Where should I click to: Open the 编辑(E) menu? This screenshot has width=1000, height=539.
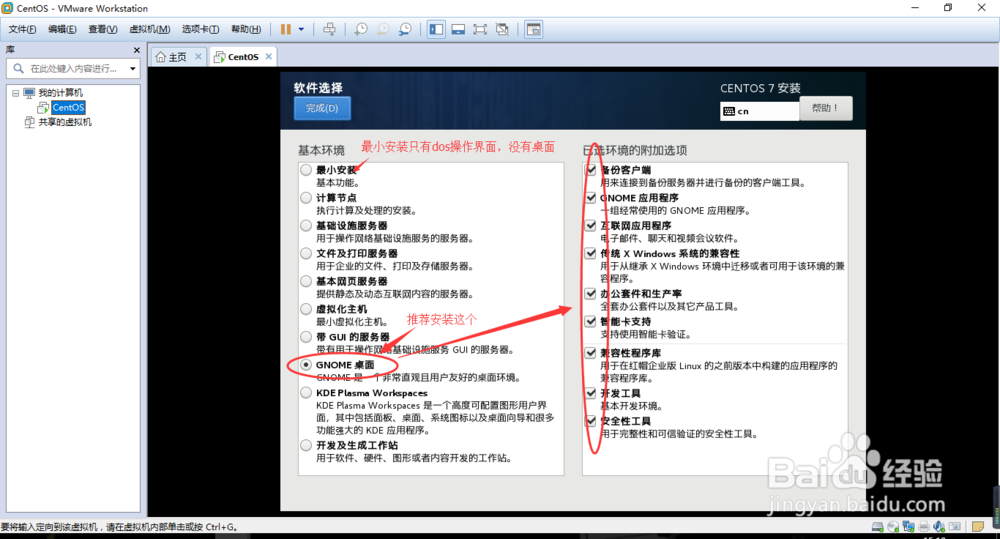[x=62, y=29]
